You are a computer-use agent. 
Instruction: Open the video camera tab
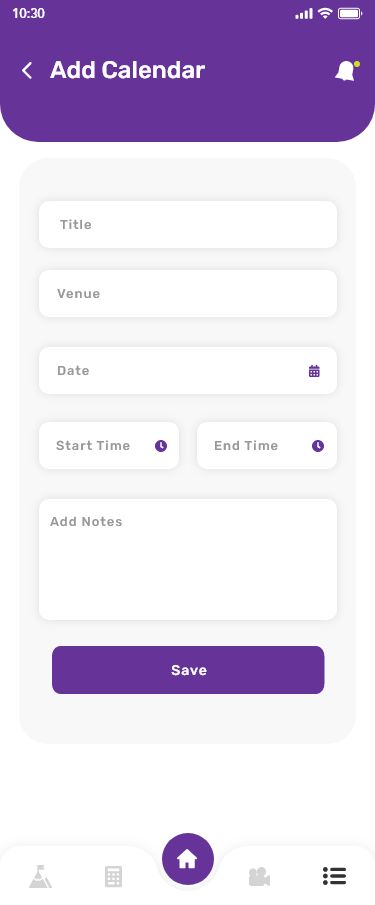(x=260, y=876)
